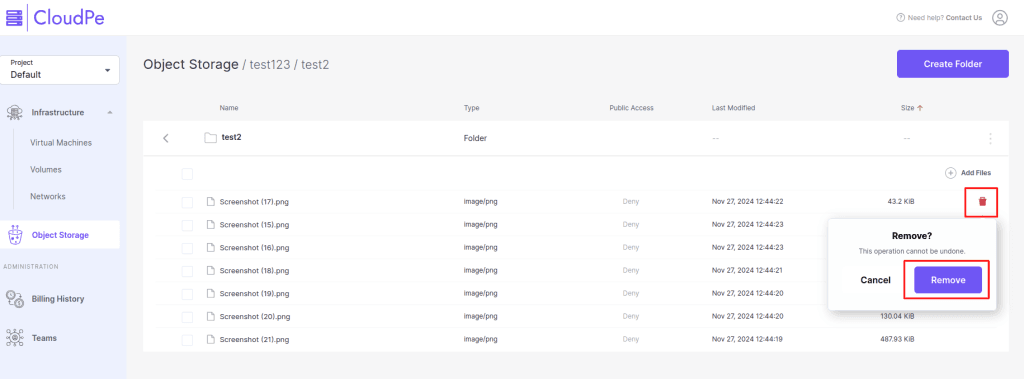
Task: Click the plus icon beside Add Files
Action: point(950,173)
